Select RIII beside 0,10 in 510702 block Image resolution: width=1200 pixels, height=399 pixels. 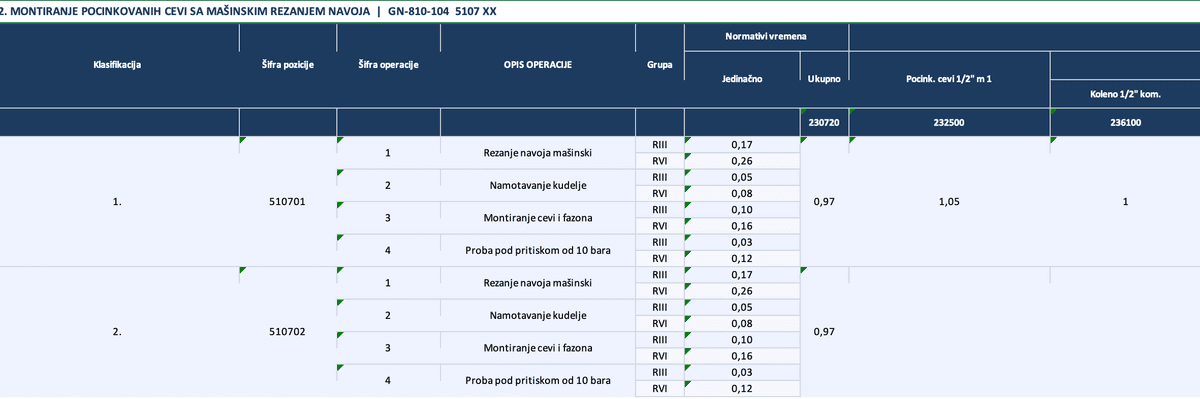[x=659, y=340]
